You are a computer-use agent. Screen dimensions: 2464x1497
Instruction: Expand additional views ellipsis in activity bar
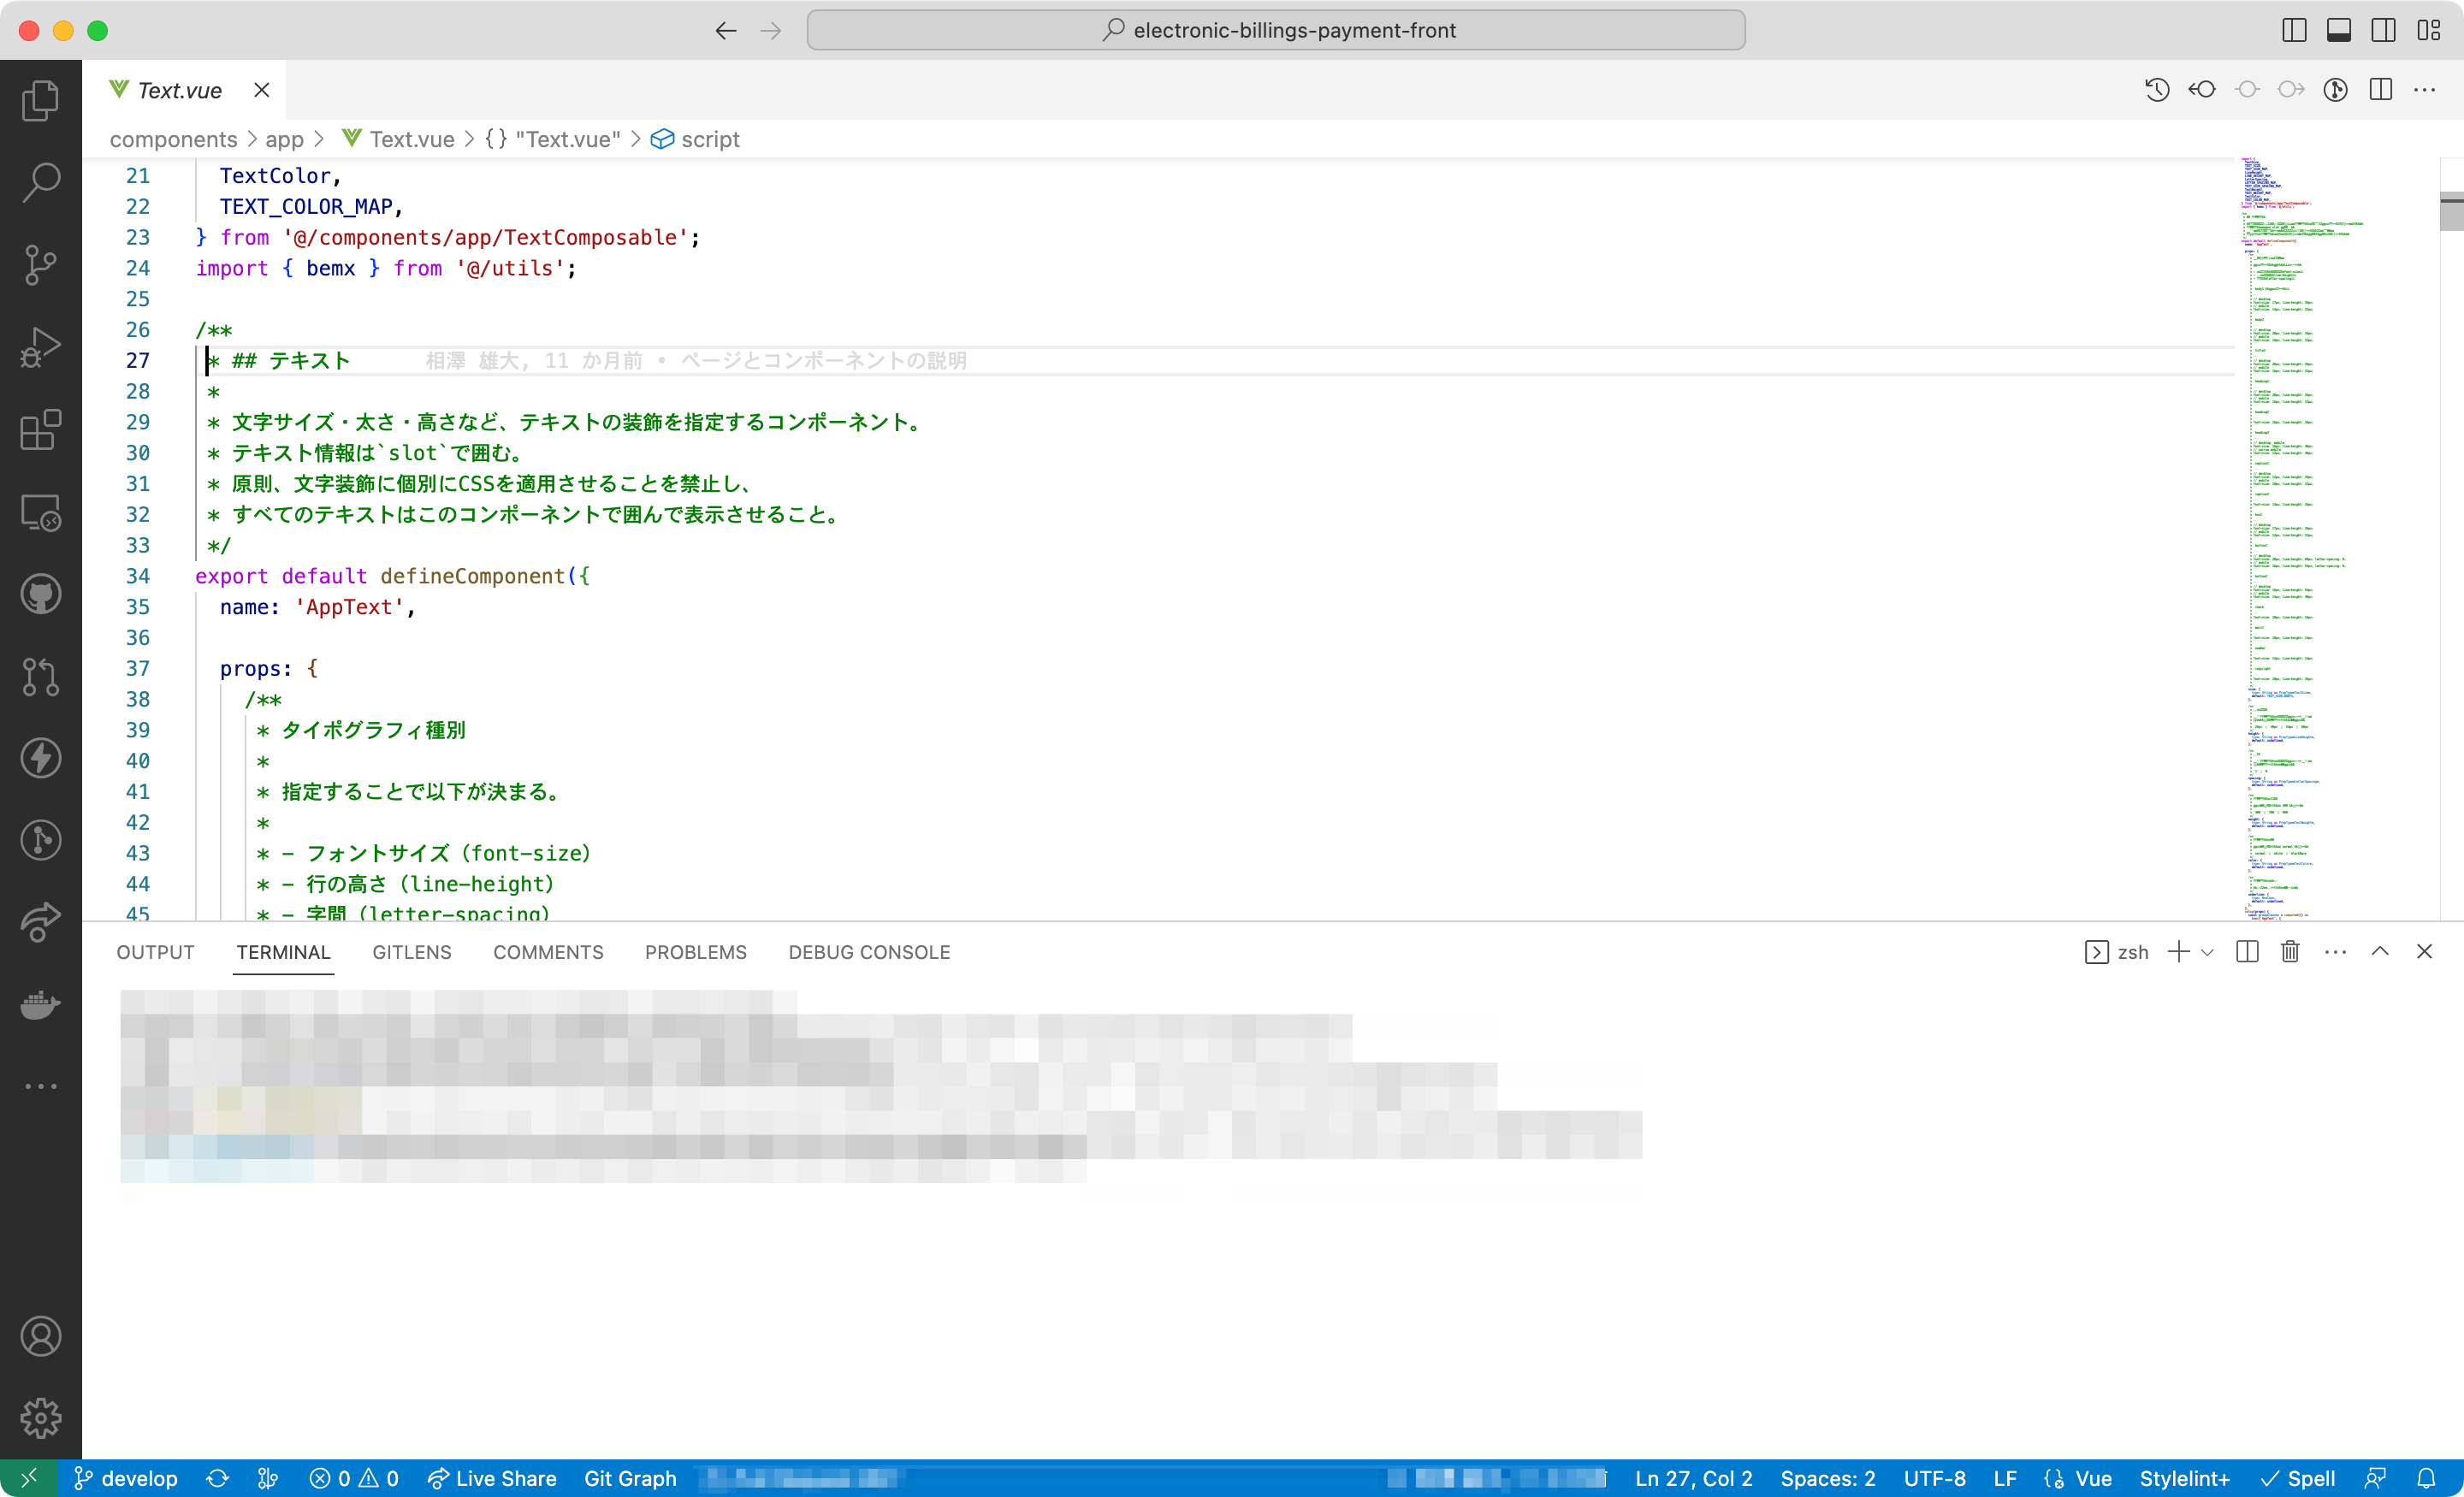pyautogui.click(x=40, y=1086)
